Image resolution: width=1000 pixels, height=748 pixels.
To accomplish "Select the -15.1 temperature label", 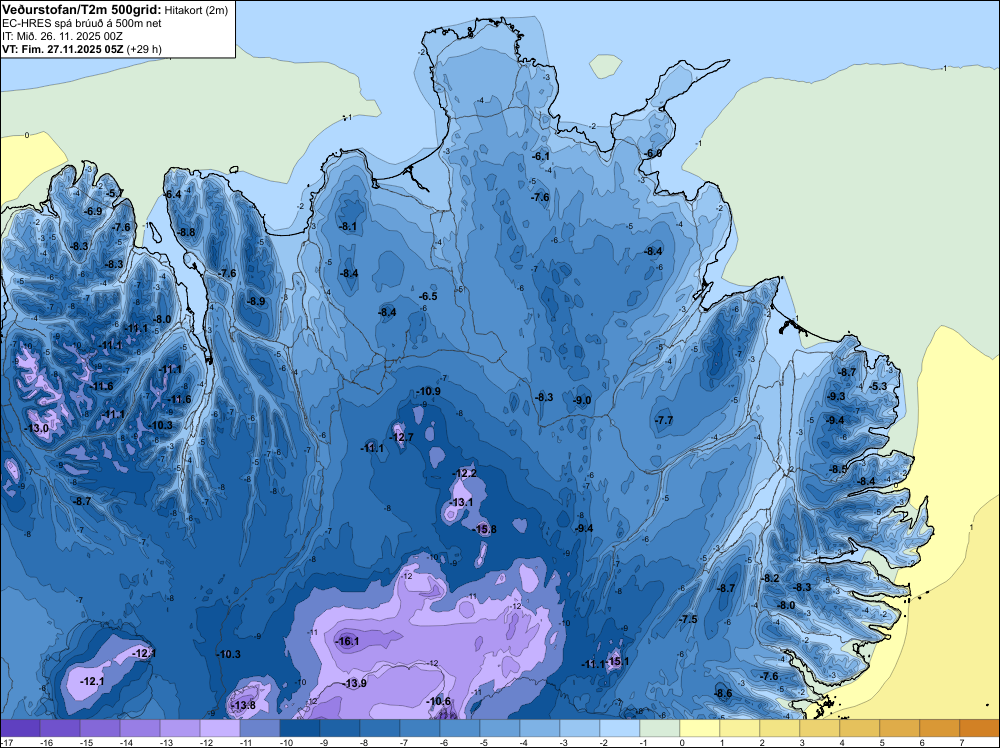I will 617,661.
